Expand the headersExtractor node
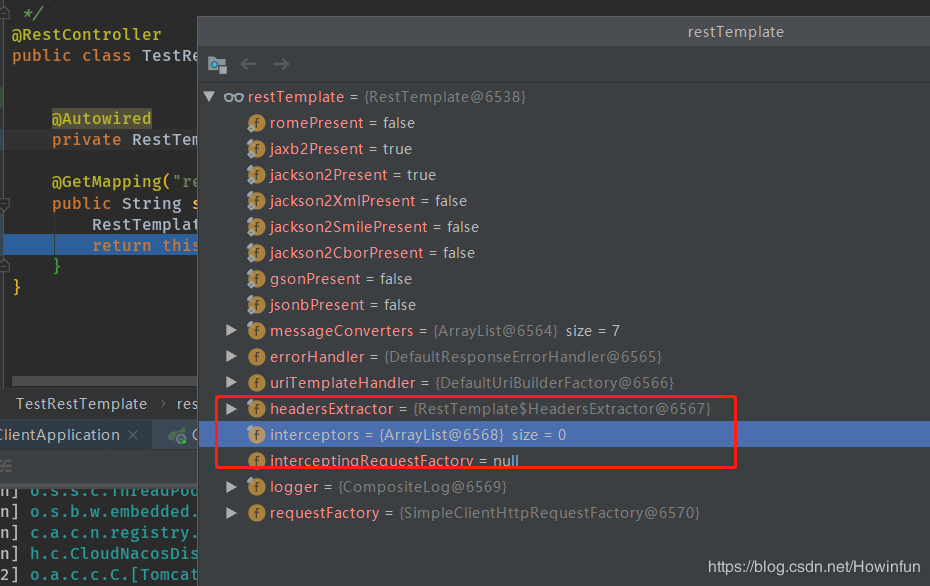Viewport: 930px width, 586px height. click(x=231, y=409)
